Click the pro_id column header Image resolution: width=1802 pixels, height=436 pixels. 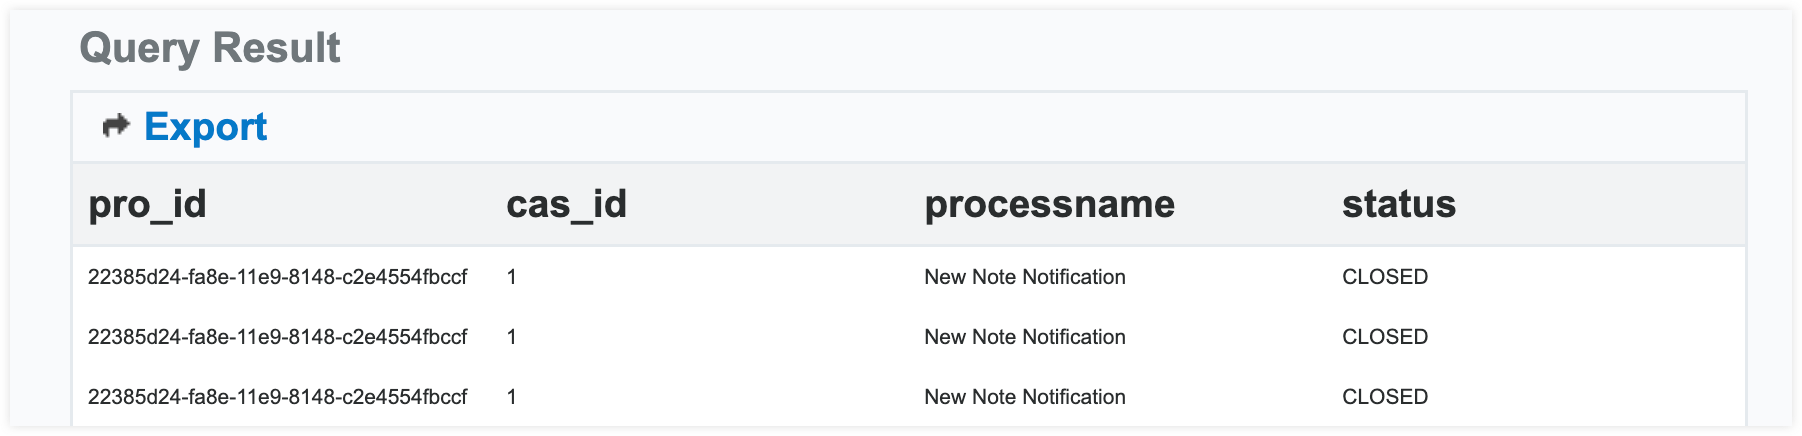click(147, 204)
